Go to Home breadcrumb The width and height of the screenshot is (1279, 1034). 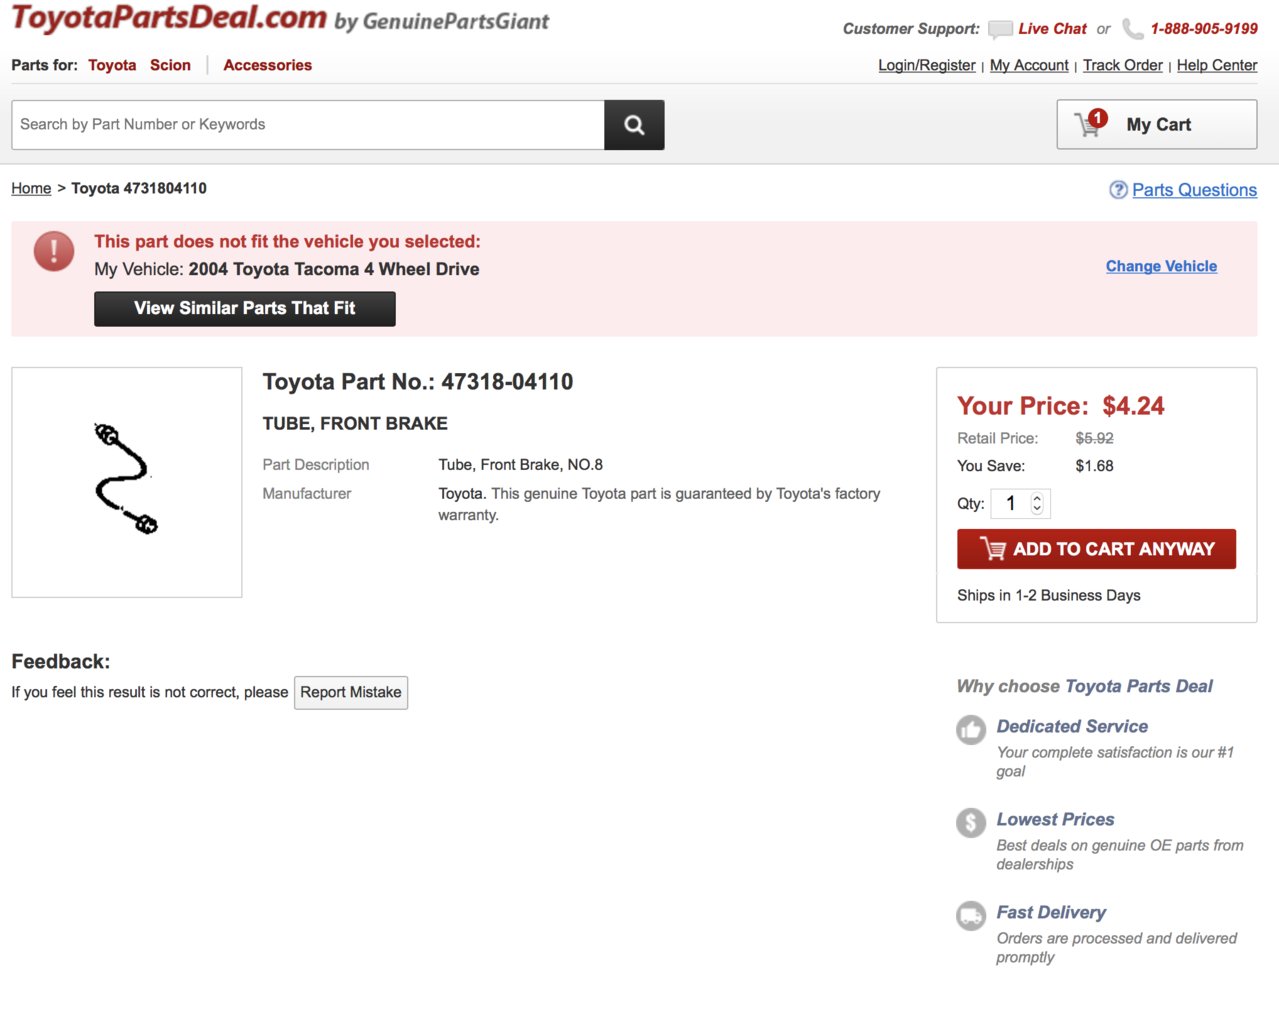[x=31, y=188]
